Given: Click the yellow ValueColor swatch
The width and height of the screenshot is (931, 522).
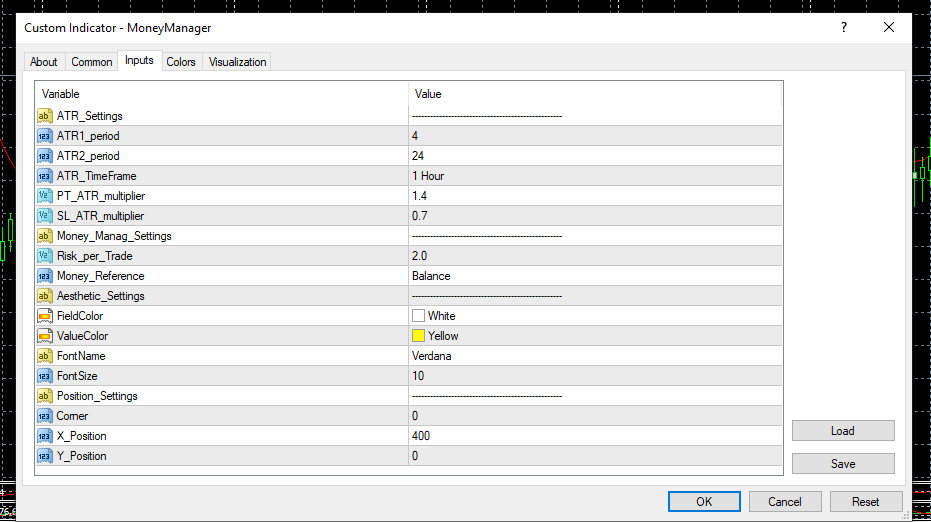Looking at the screenshot, I should pyautogui.click(x=418, y=336).
